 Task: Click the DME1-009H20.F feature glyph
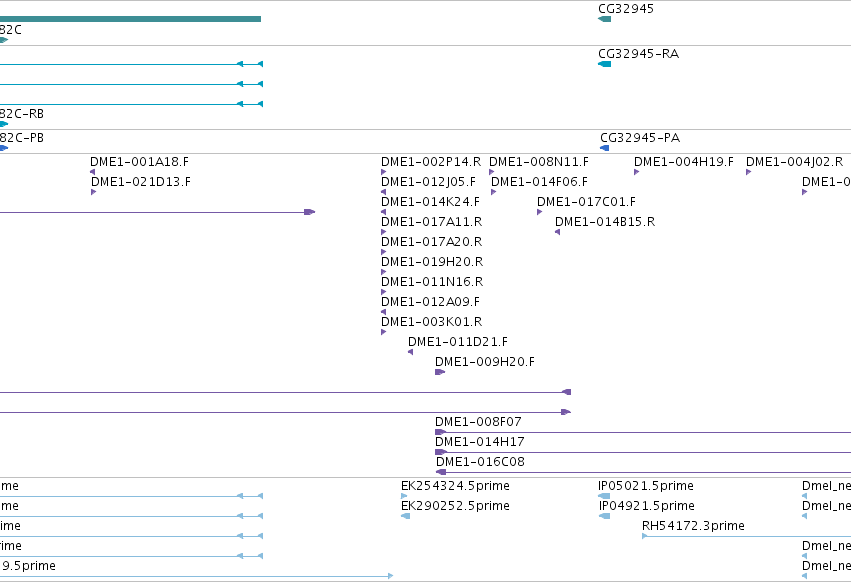click(440, 372)
